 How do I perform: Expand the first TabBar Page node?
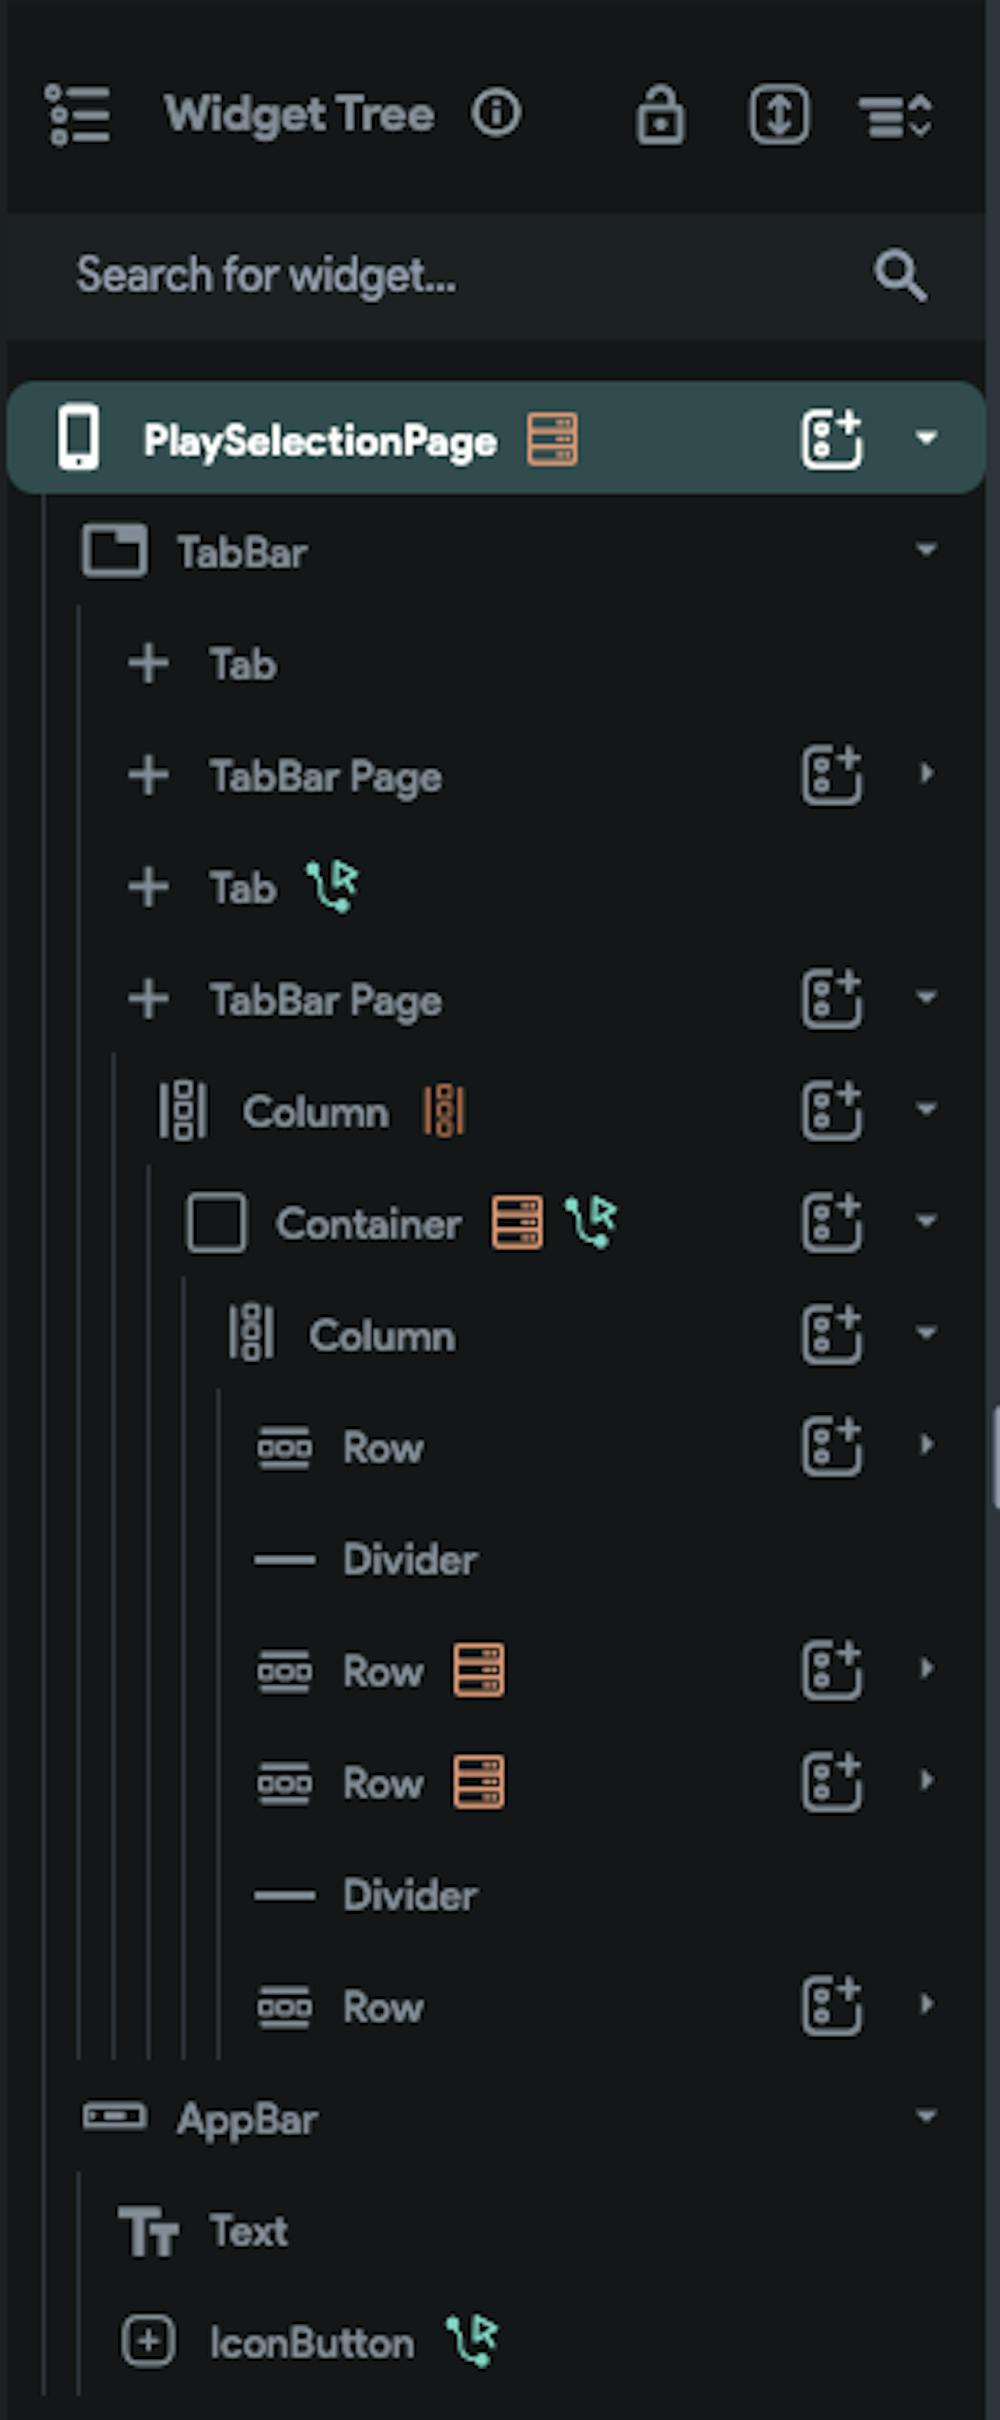coord(926,774)
